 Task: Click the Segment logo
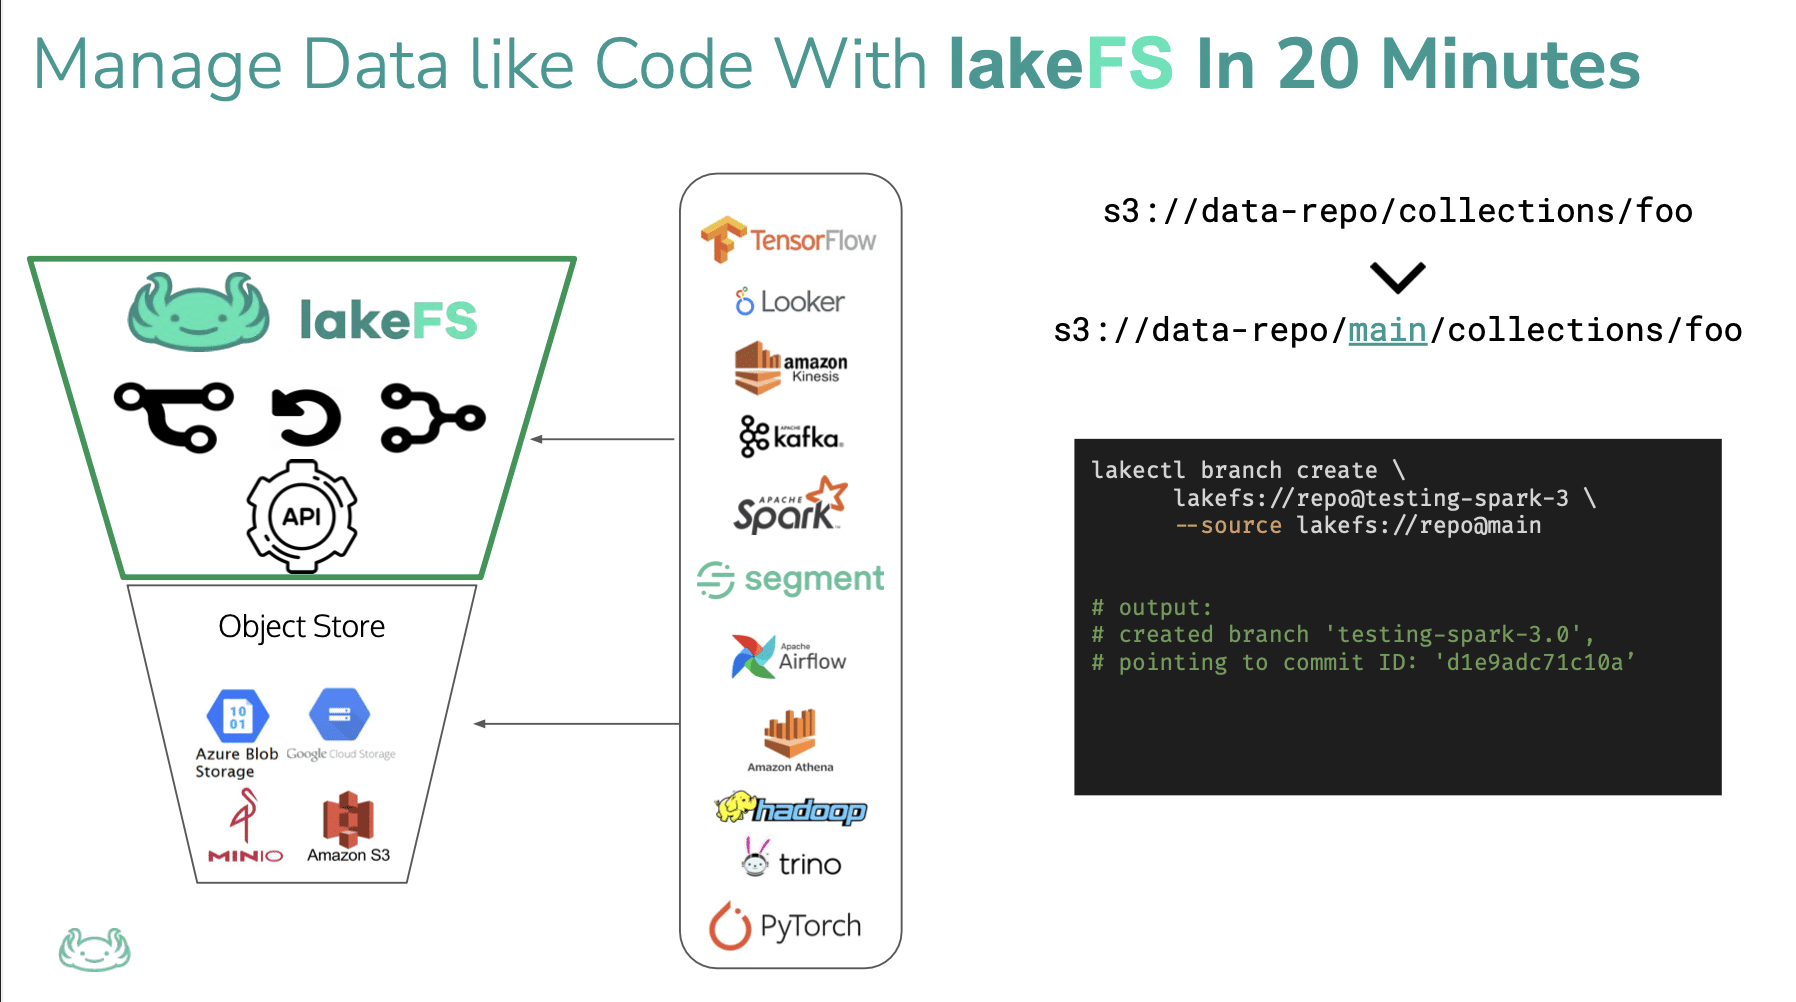(790, 579)
